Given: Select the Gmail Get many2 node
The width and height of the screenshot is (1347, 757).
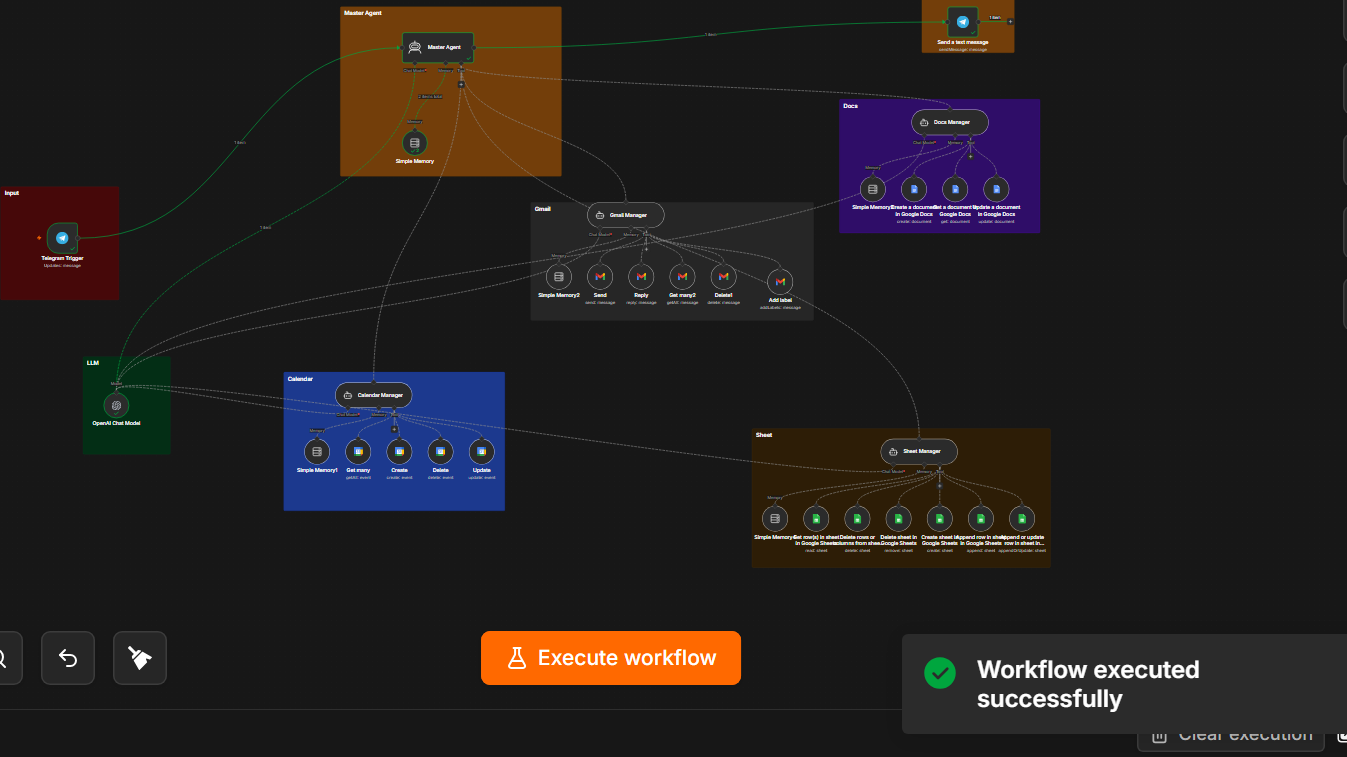Looking at the screenshot, I should tap(682, 276).
